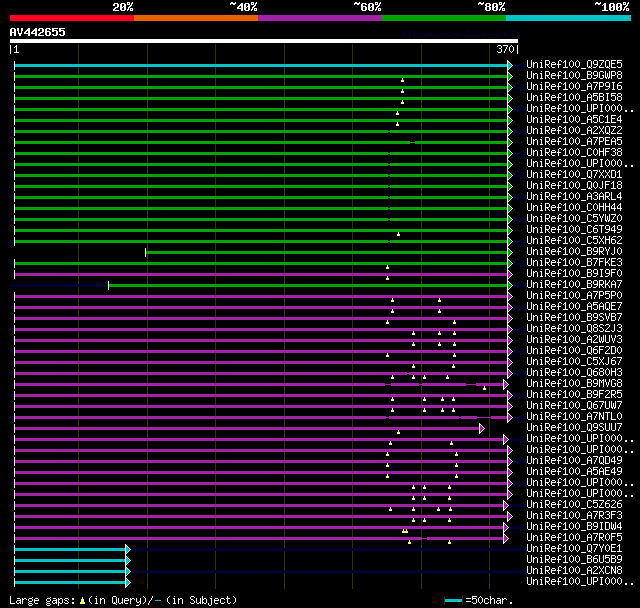Click the arrowhead ending the B9MVG8 alignment

coord(506,384)
